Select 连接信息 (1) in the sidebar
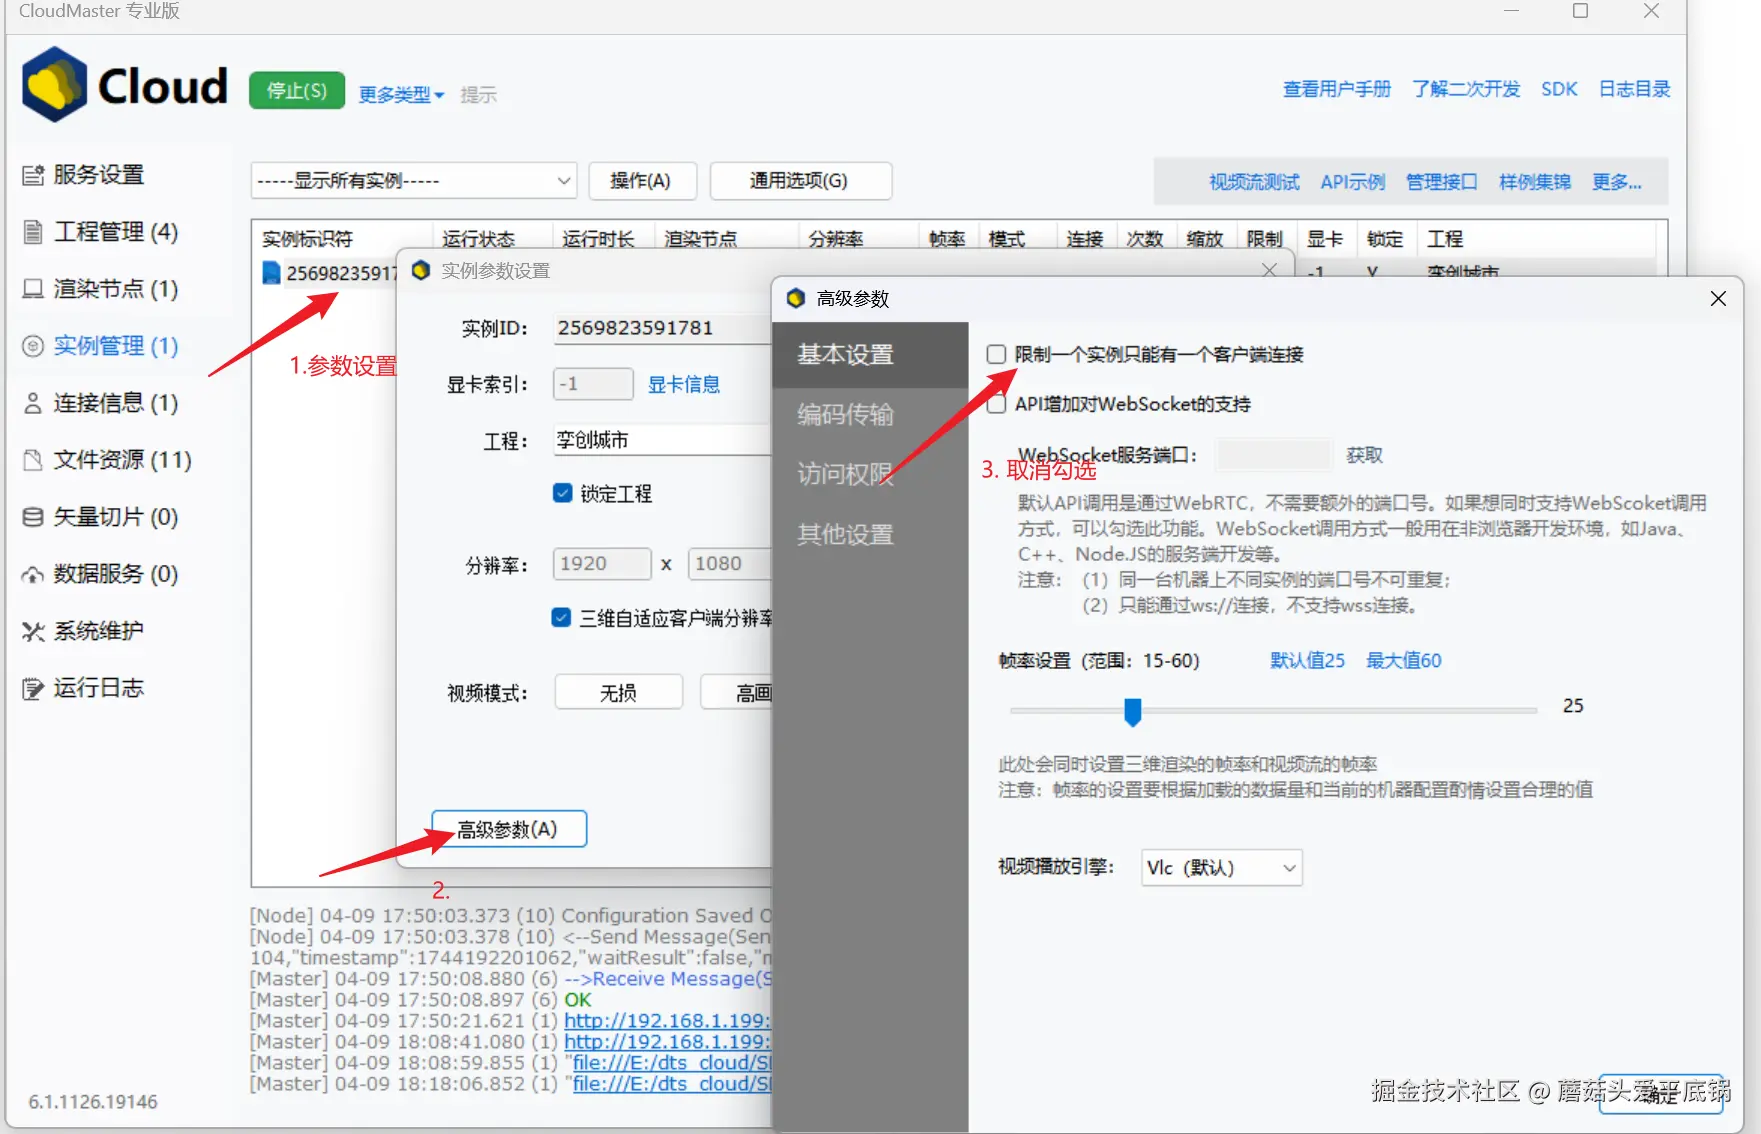 point(116,403)
